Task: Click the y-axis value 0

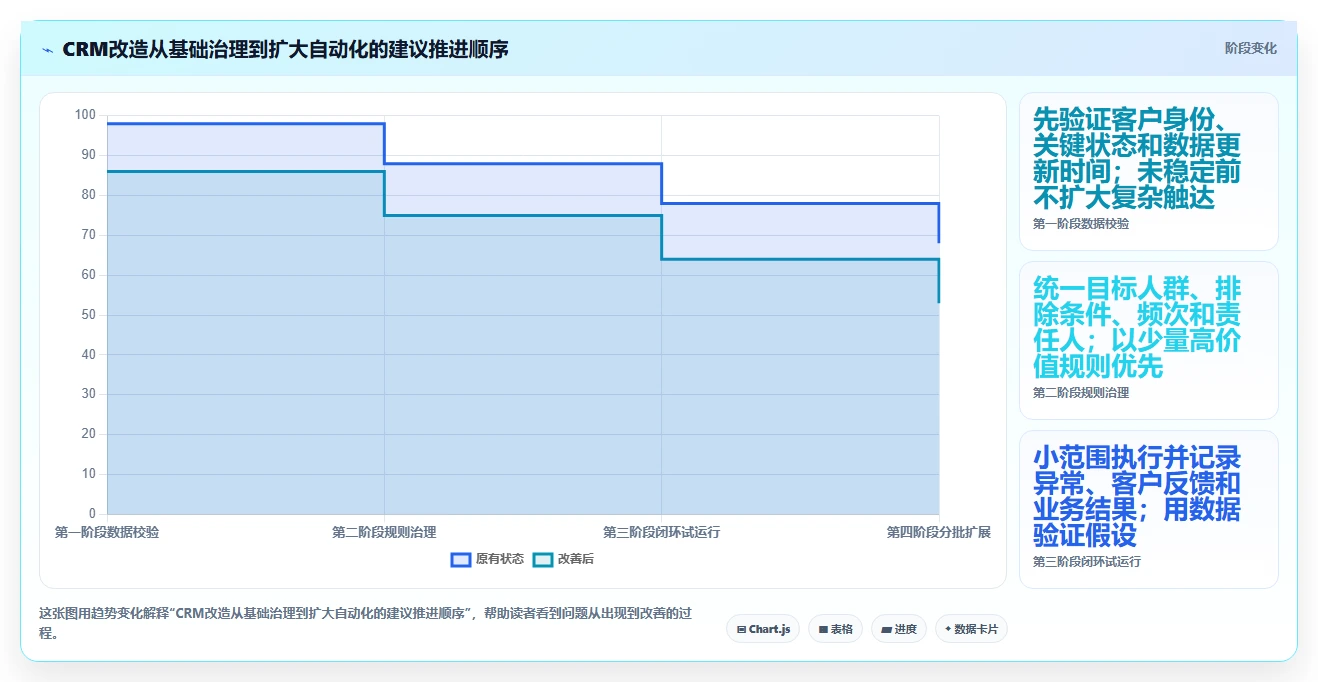Action: click(x=92, y=514)
